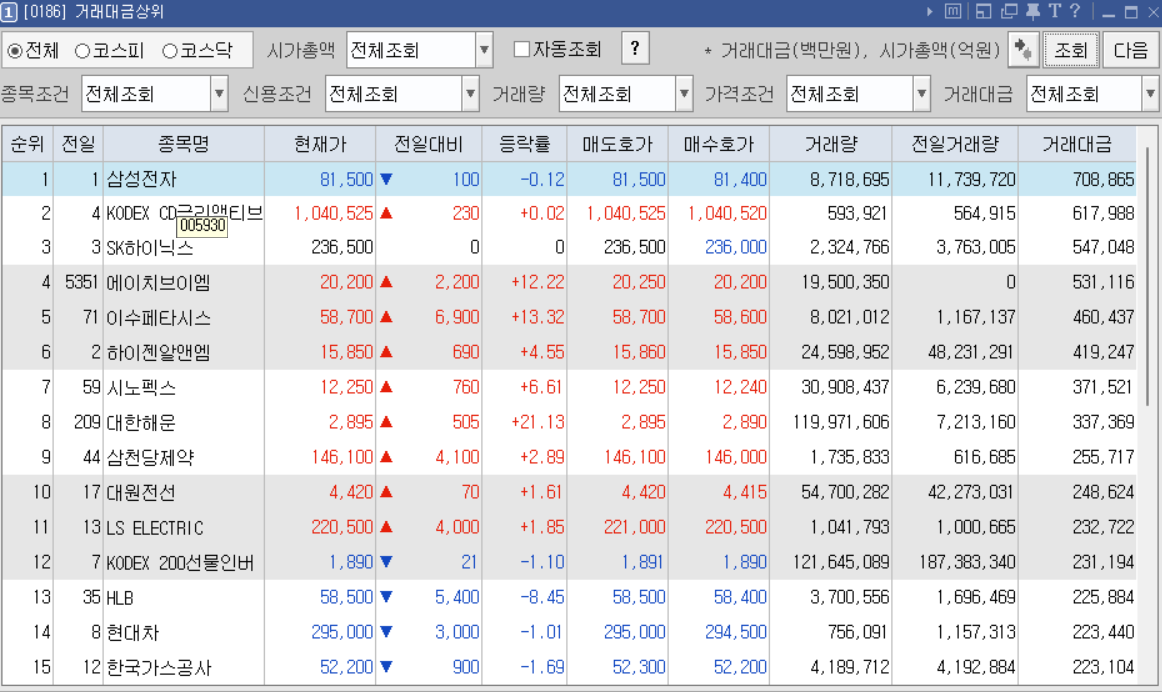Select the 현대차 stock name
1162x692 pixels.
point(133,633)
